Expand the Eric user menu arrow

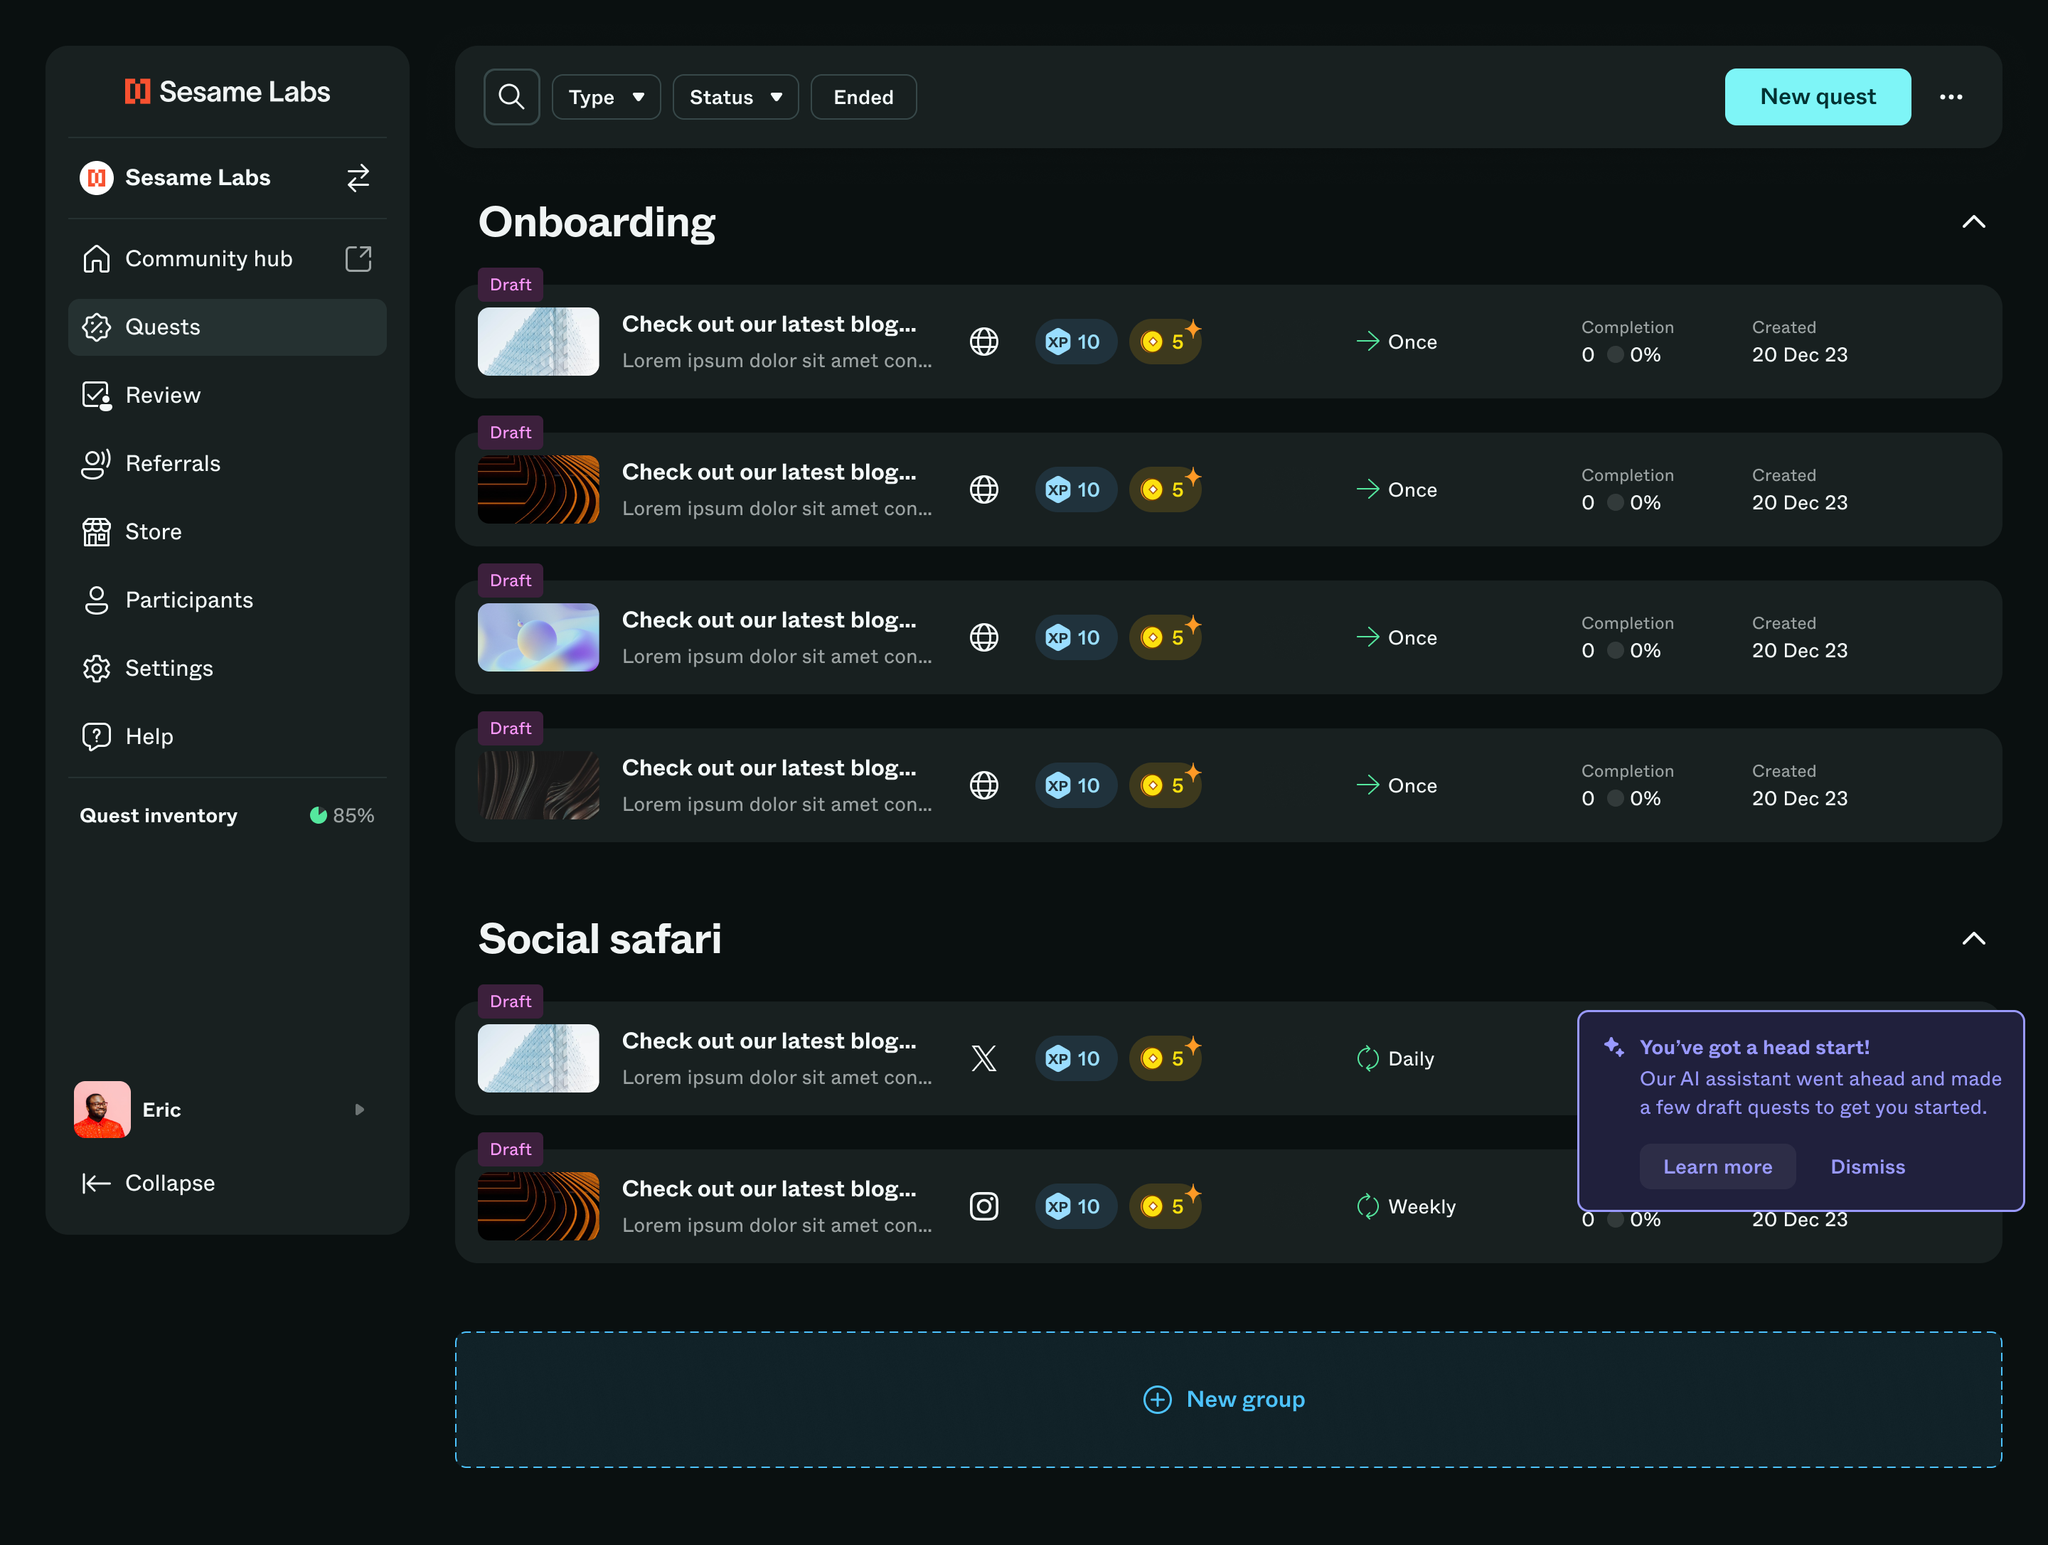(x=360, y=1110)
